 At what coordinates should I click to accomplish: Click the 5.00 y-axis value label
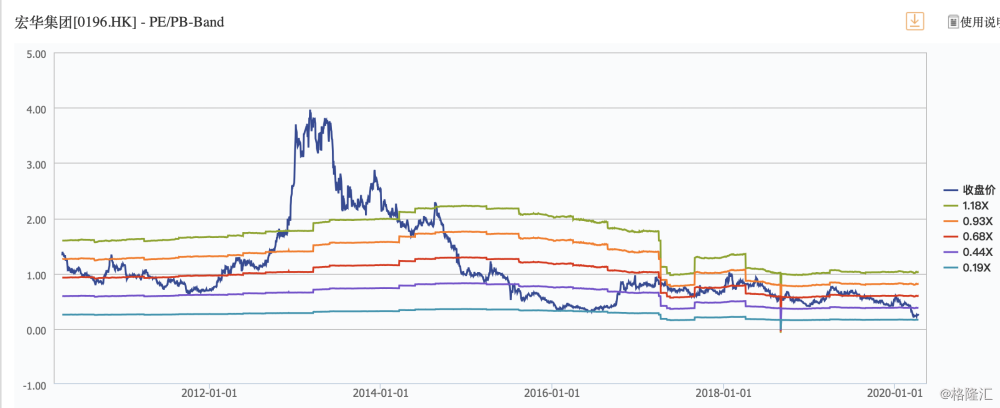click(36, 53)
